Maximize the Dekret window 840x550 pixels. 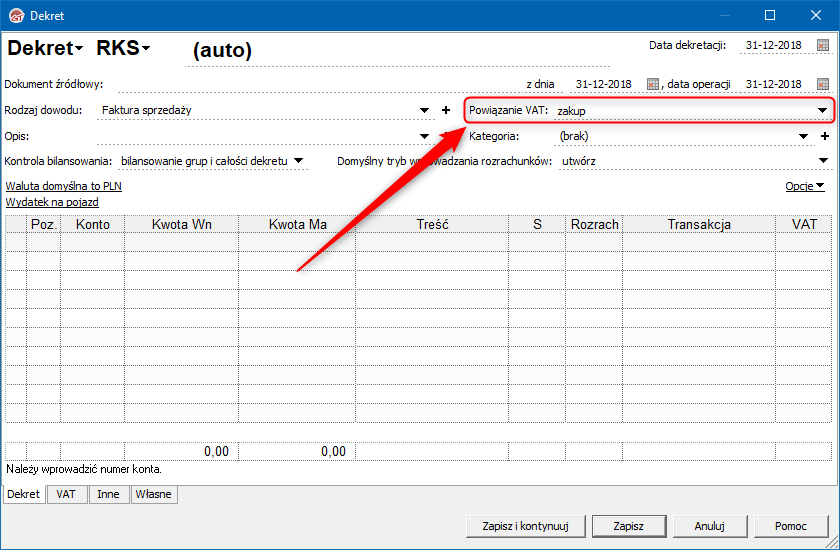(770, 15)
